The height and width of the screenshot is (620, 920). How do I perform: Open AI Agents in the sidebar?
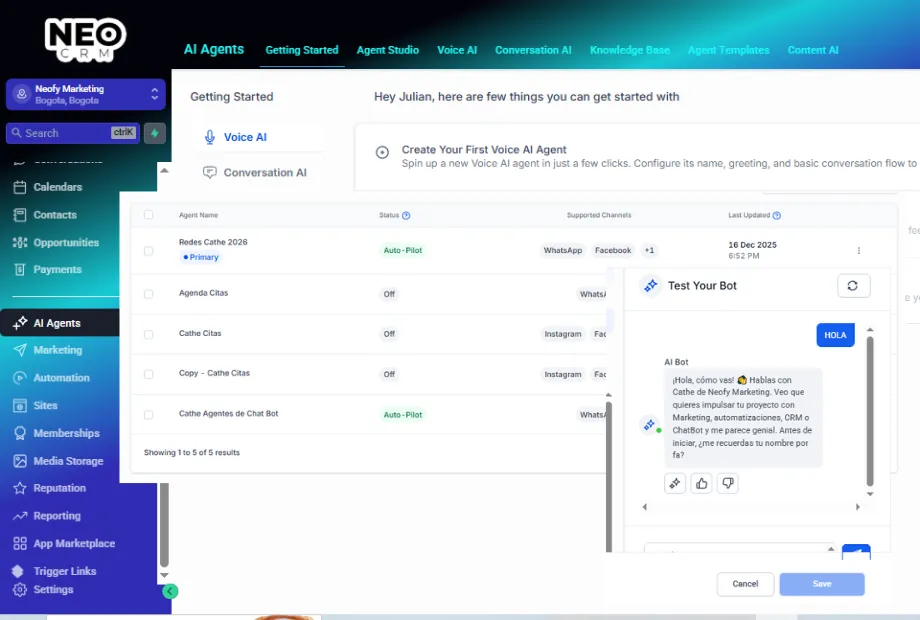(x=59, y=323)
